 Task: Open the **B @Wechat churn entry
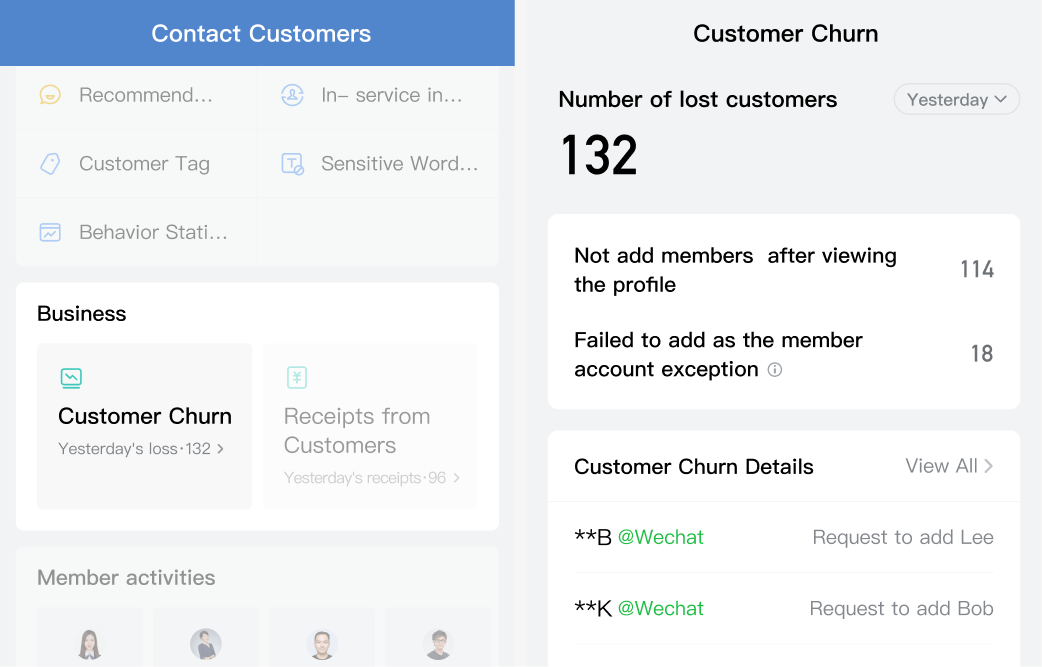point(783,537)
